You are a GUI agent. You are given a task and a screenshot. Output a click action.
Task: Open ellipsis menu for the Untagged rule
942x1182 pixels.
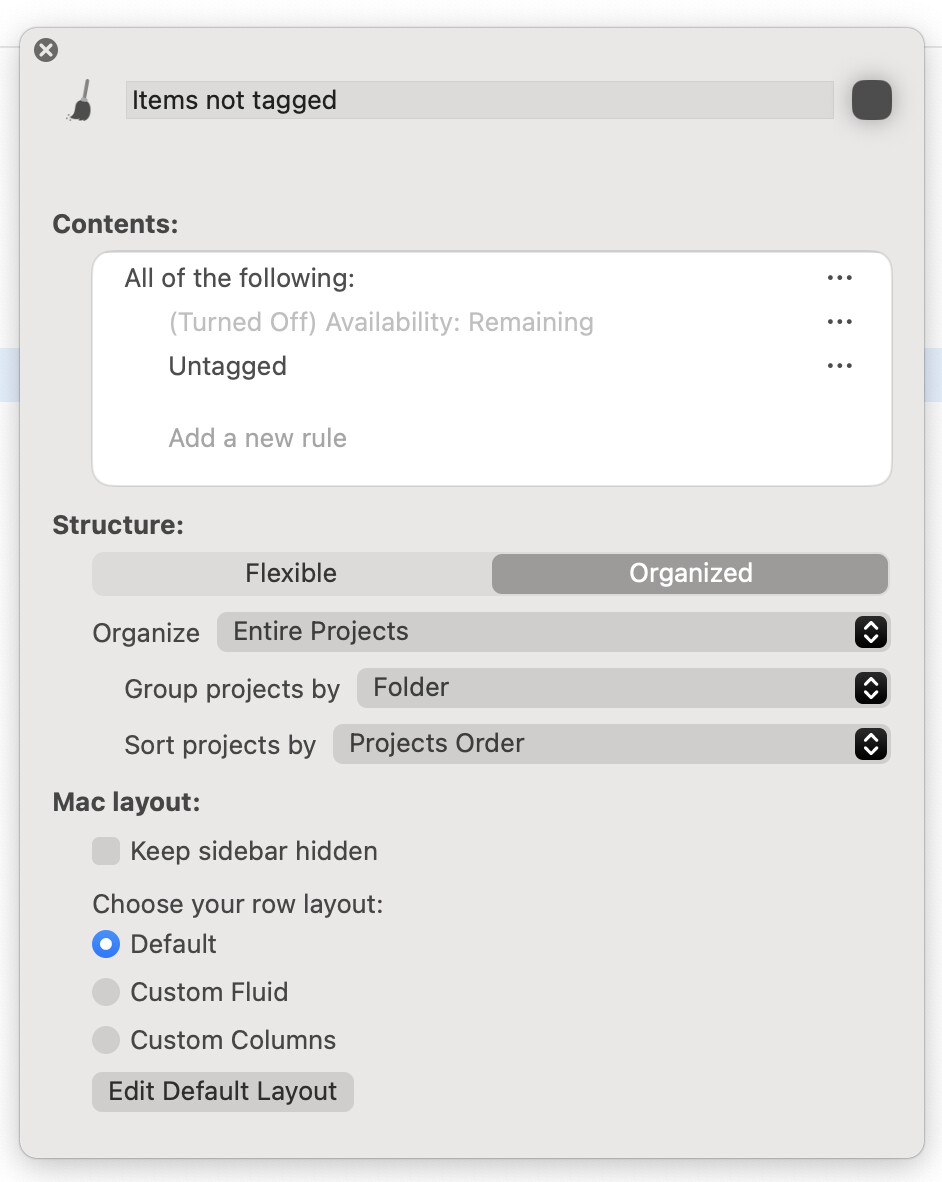[839, 366]
